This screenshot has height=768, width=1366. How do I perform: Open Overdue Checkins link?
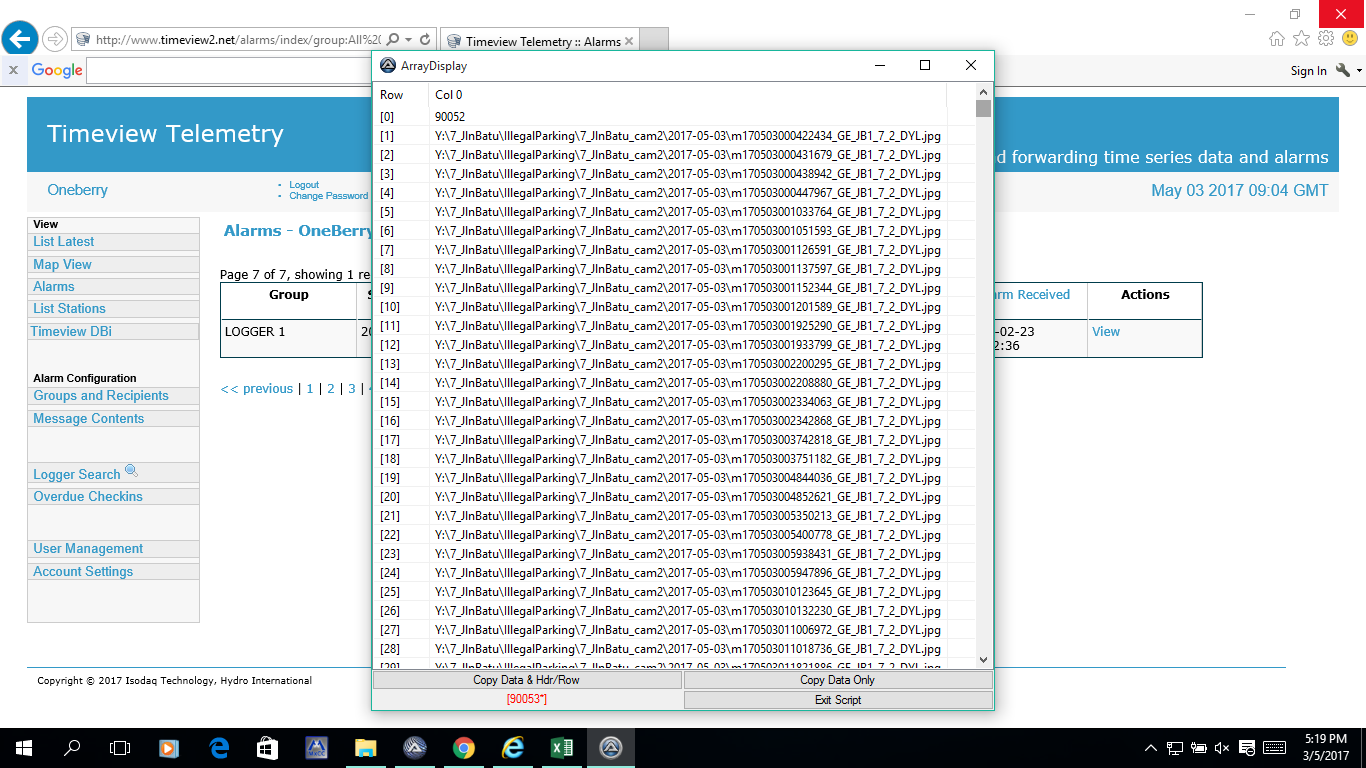pos(88,496)
